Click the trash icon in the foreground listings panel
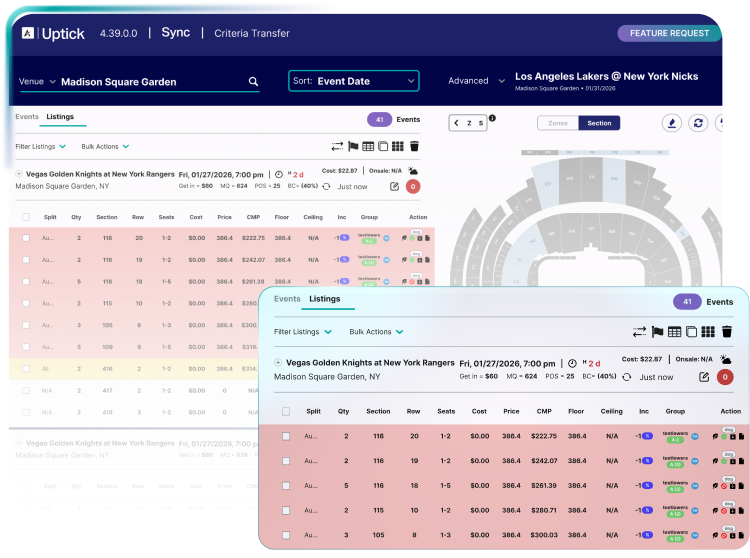The image size is (750, 558). pos(727,332)
